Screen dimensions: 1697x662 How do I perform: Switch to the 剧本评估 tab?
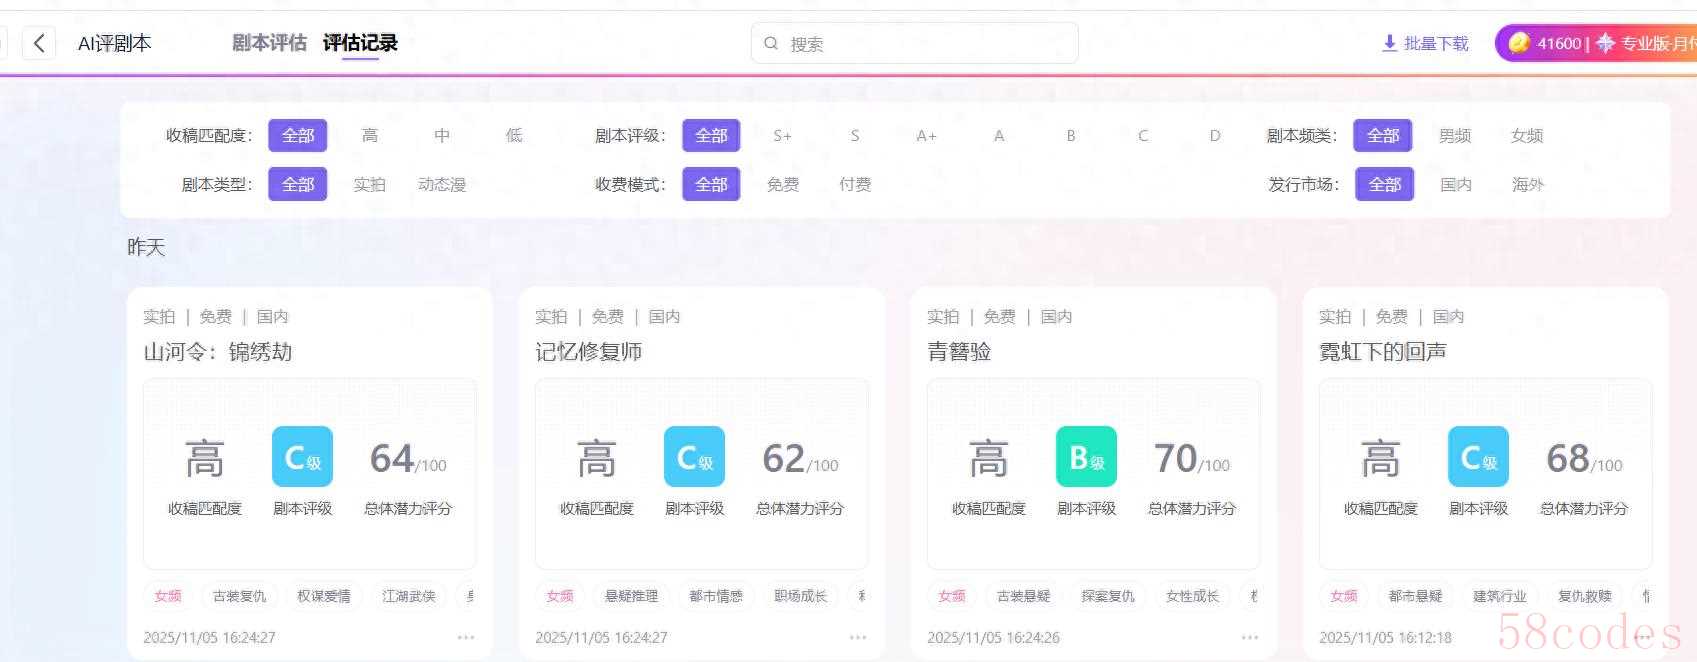(x=269, y=43)
